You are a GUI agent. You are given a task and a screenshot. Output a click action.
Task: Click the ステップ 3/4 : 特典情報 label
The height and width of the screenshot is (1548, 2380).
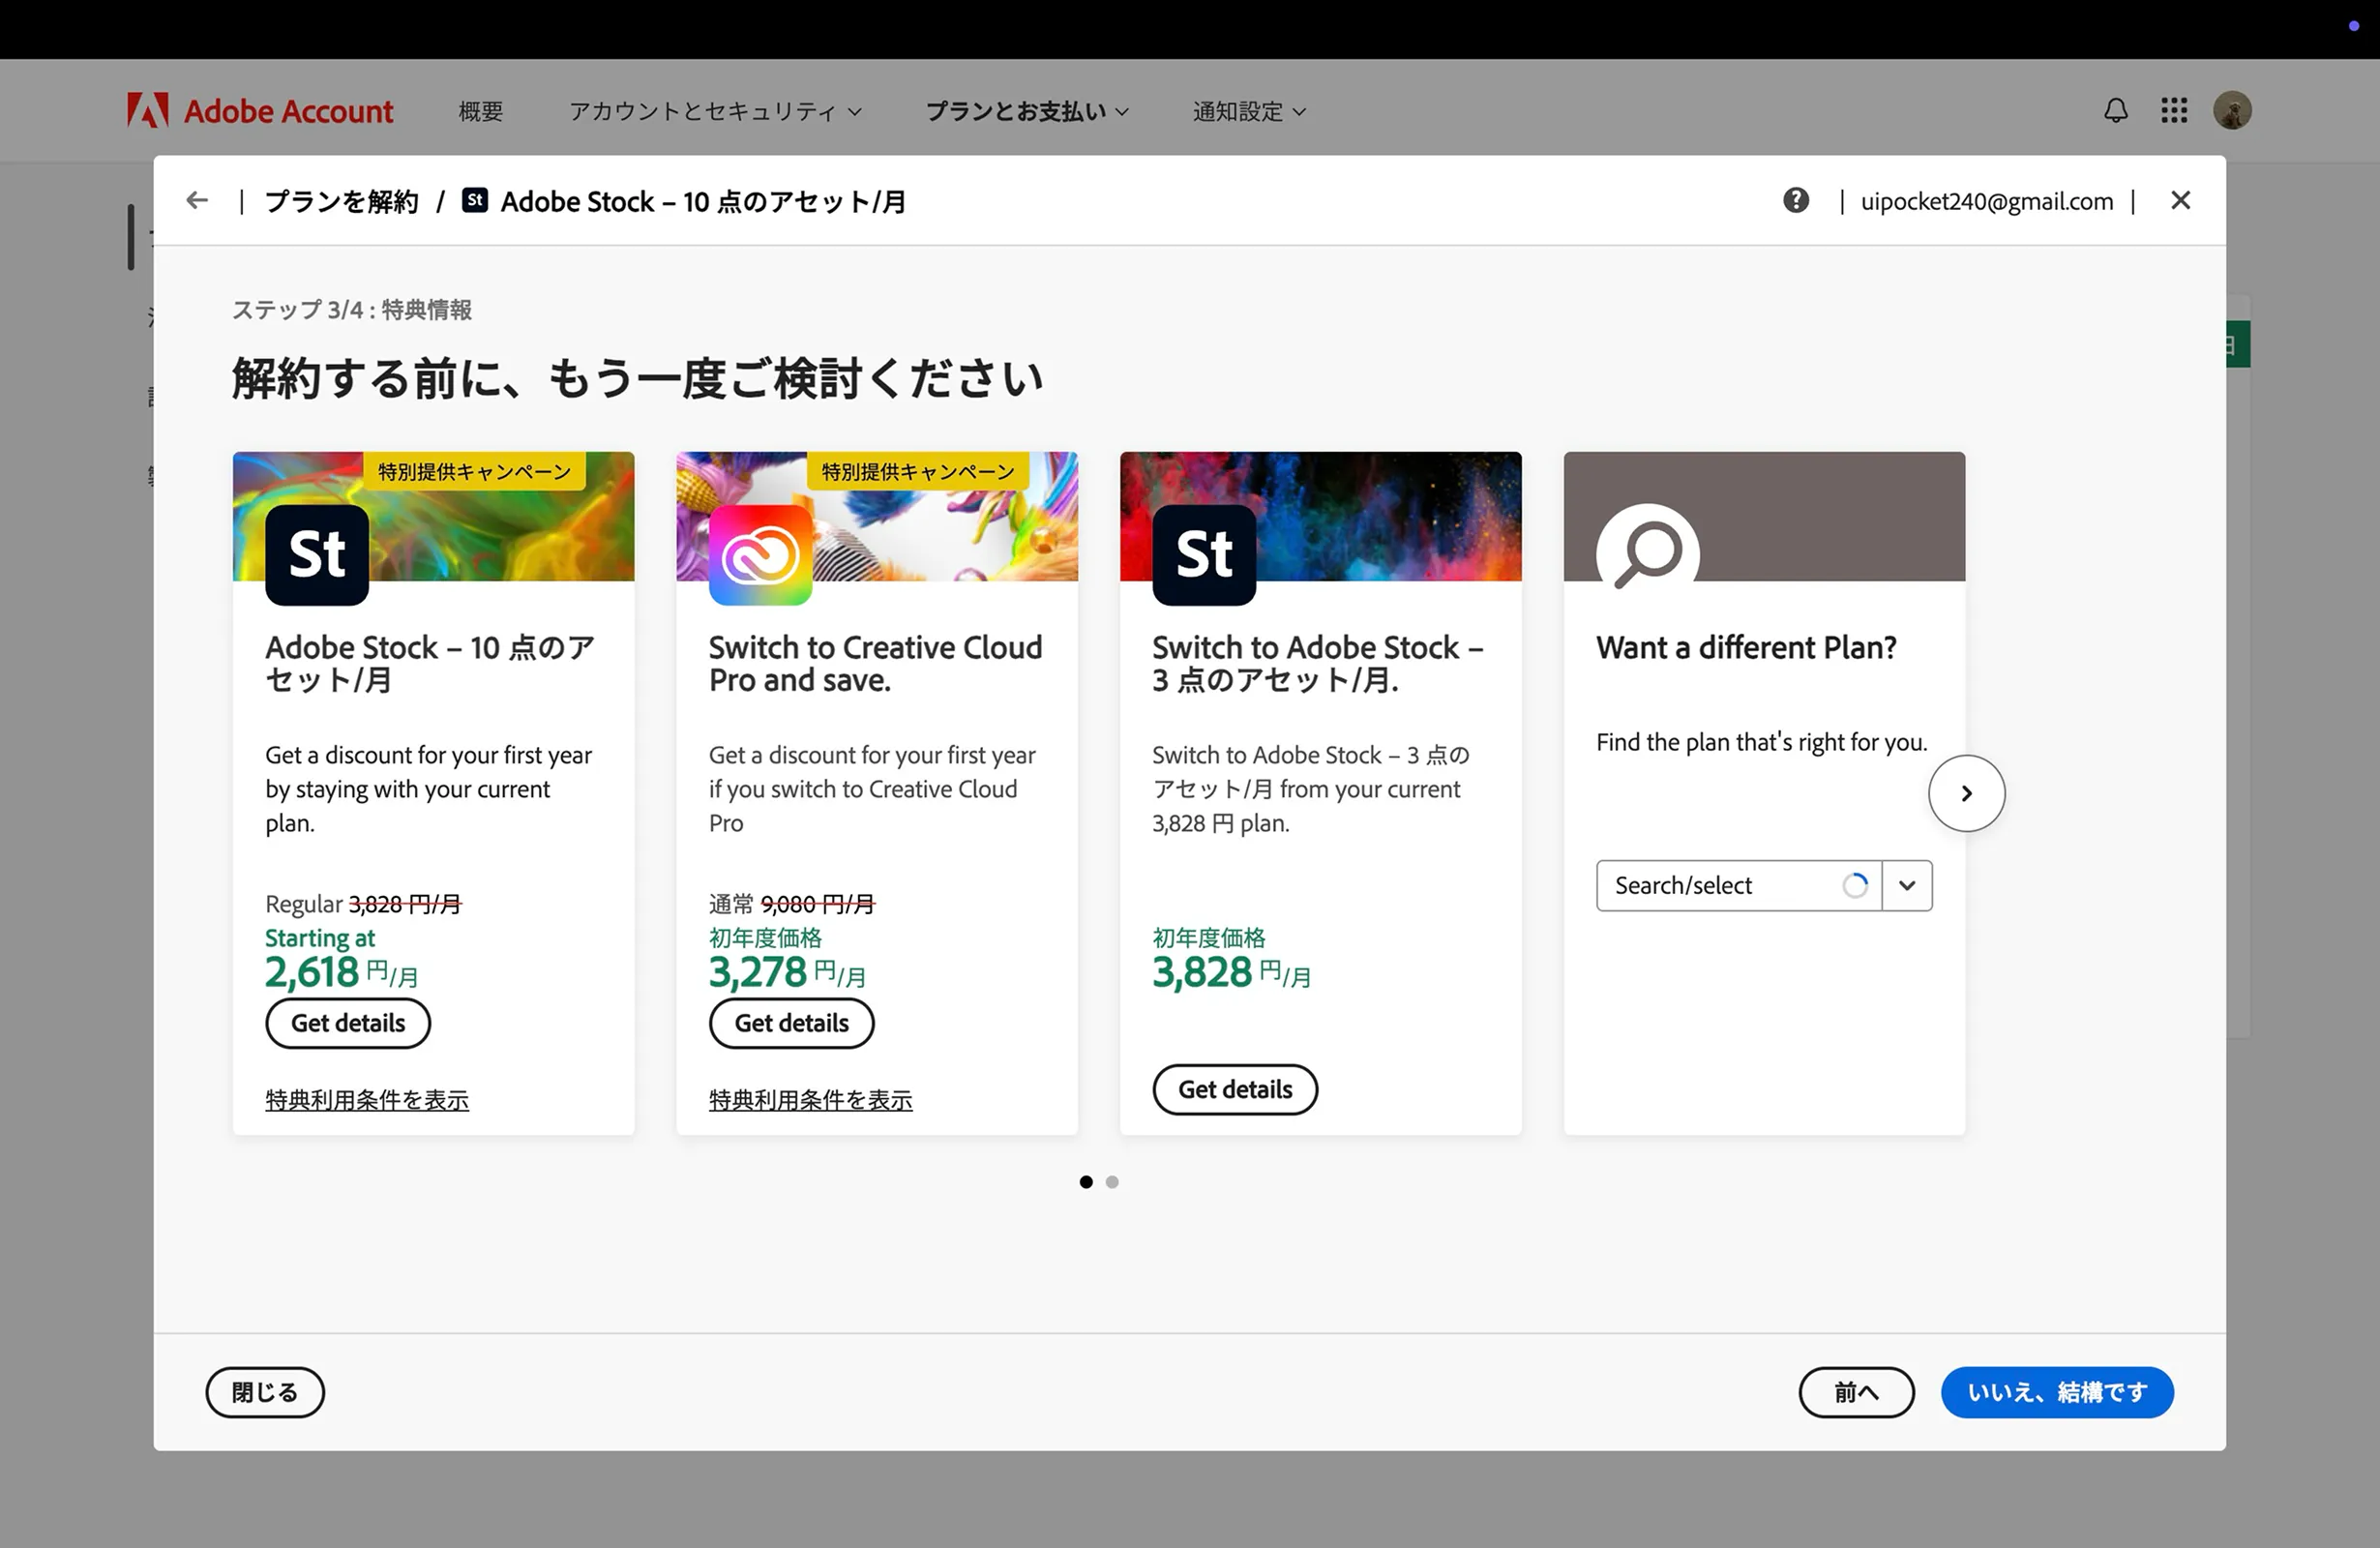[352, 309]
